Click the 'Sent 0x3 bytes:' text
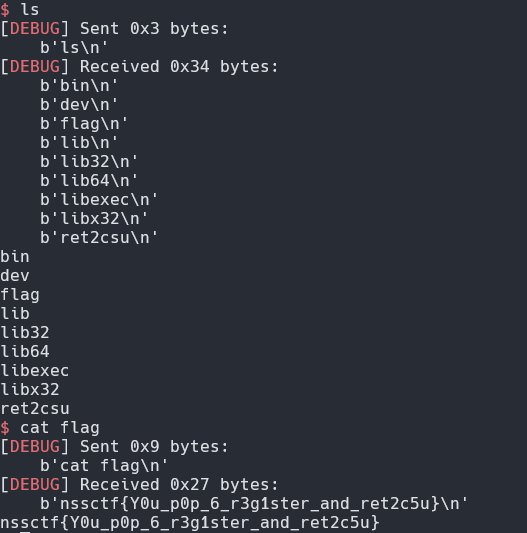 coord(154,28)
